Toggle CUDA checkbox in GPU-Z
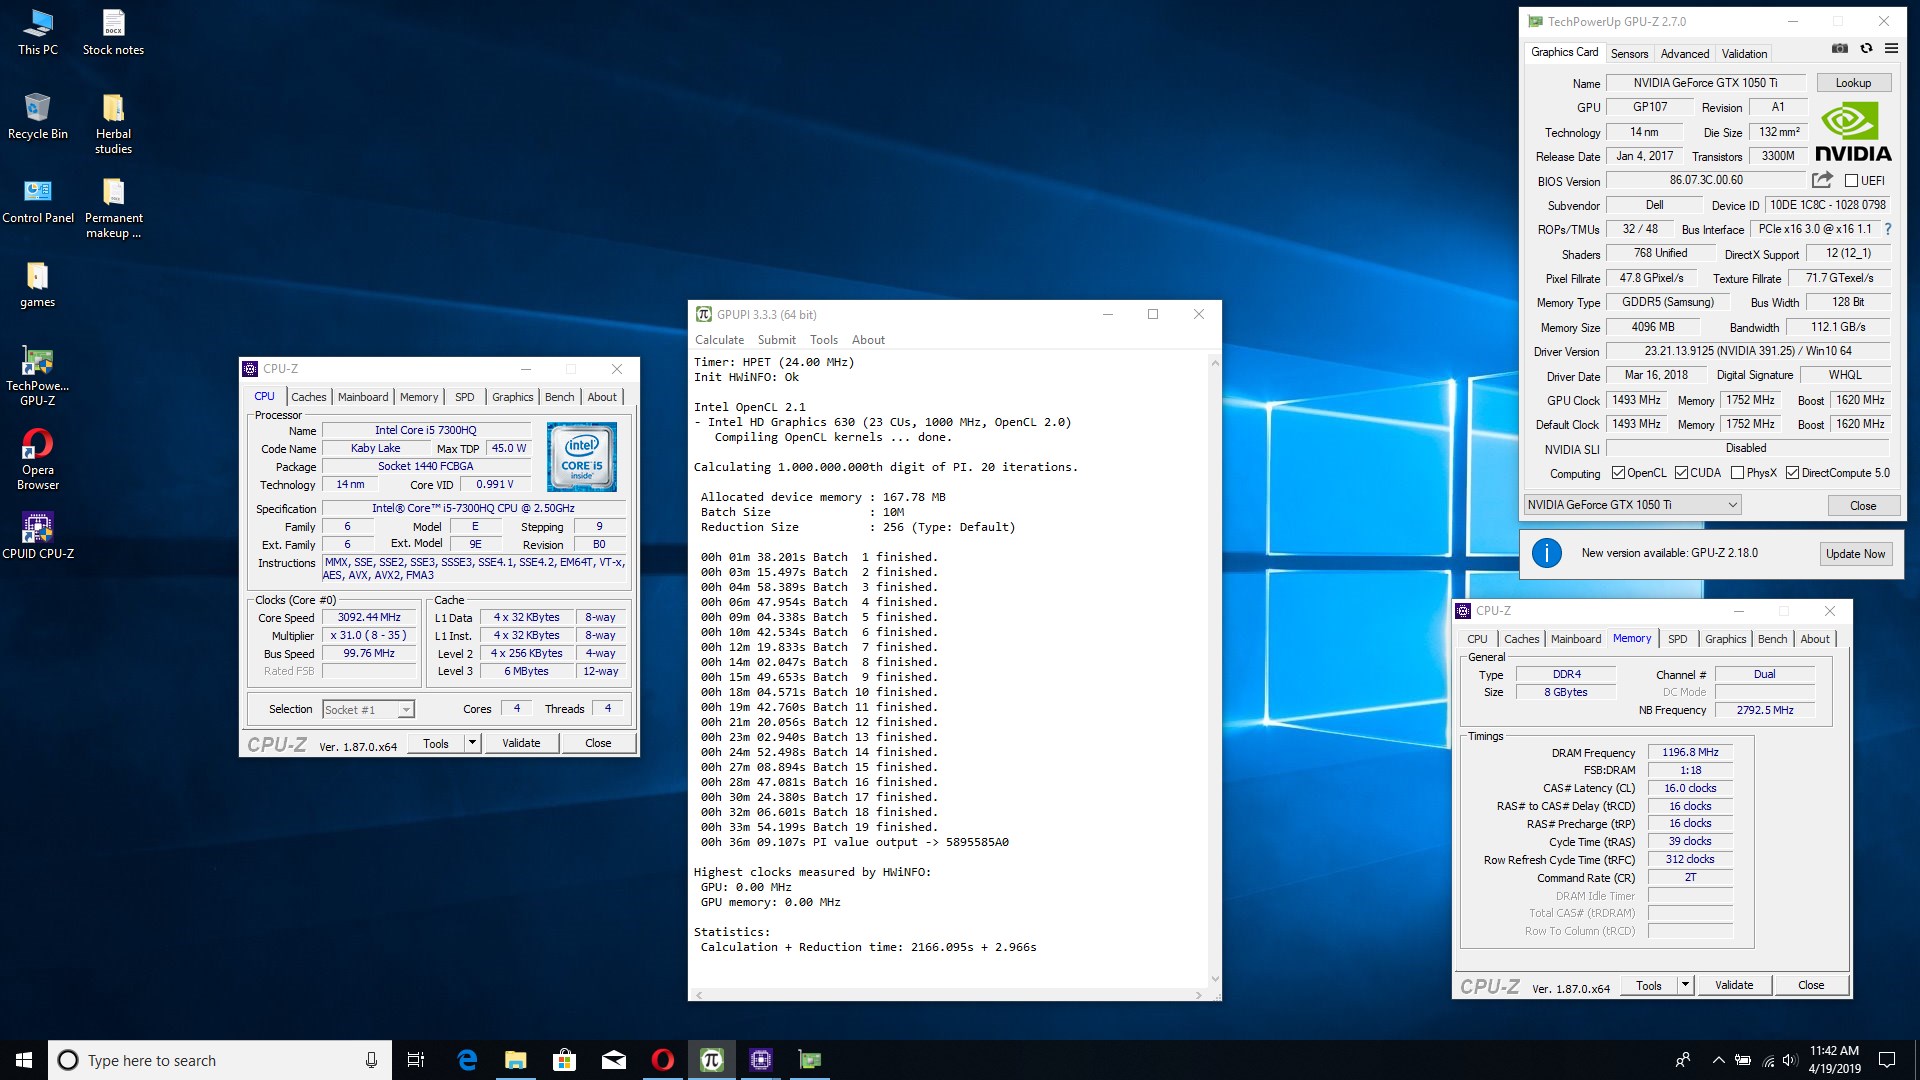Image resolution: width=1920 pixels, height=1080 pixels. [1681, 473]
